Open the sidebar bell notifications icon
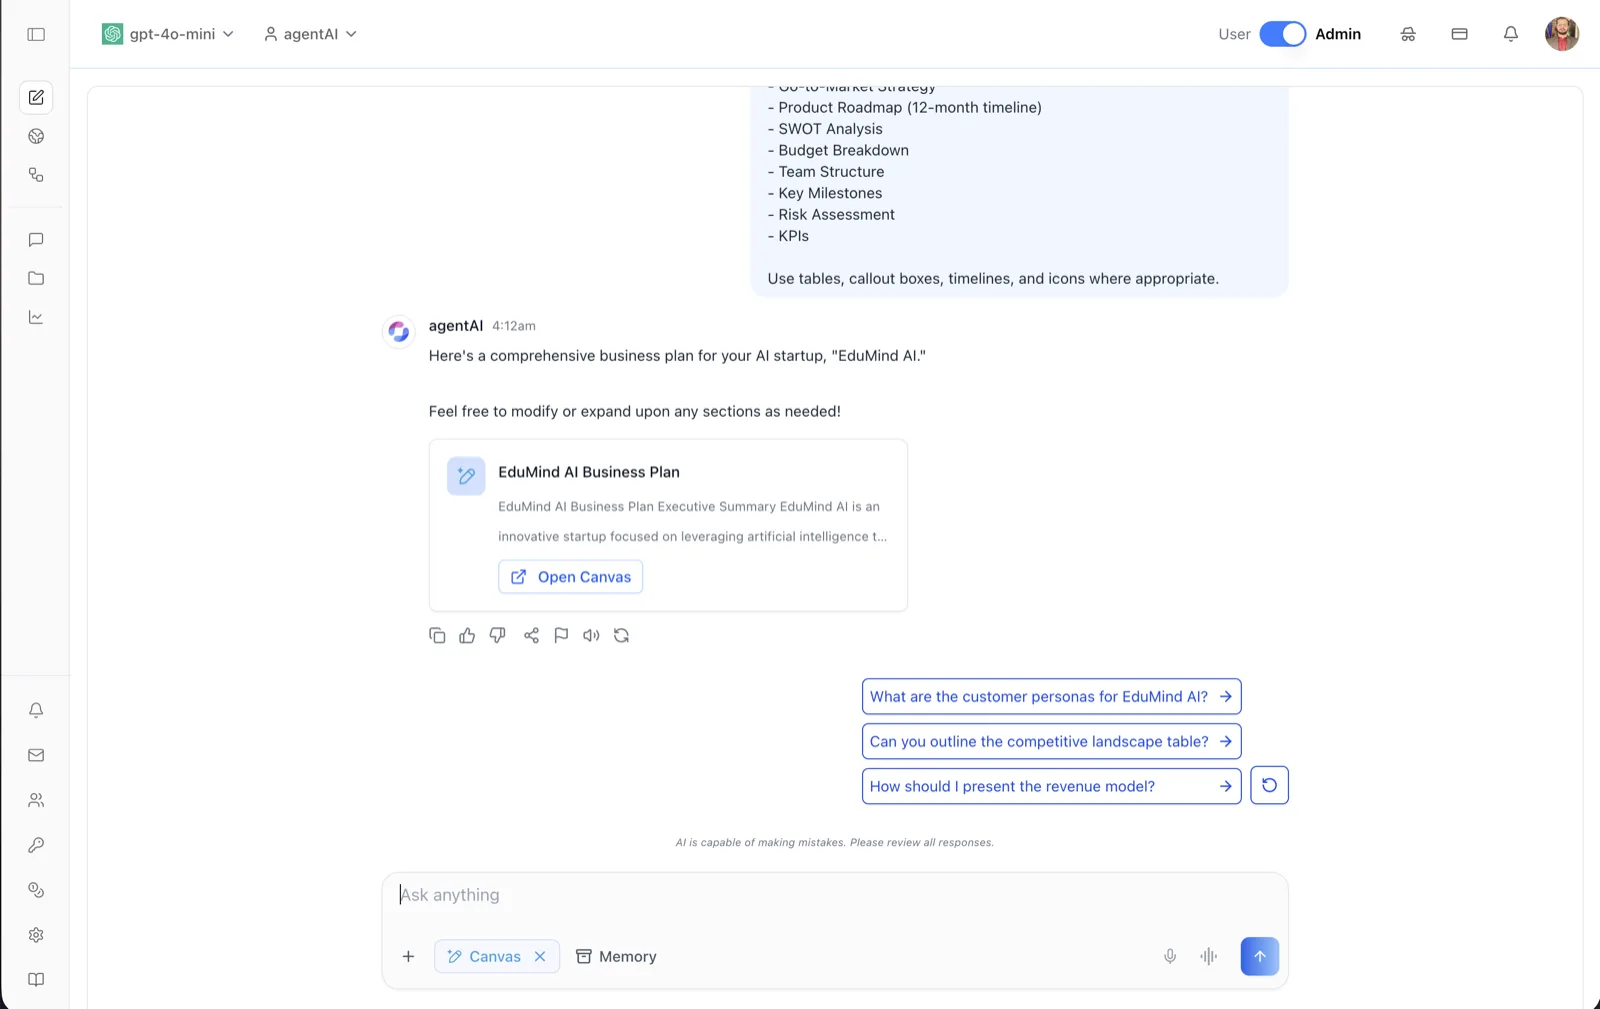 tap(36, 710)
